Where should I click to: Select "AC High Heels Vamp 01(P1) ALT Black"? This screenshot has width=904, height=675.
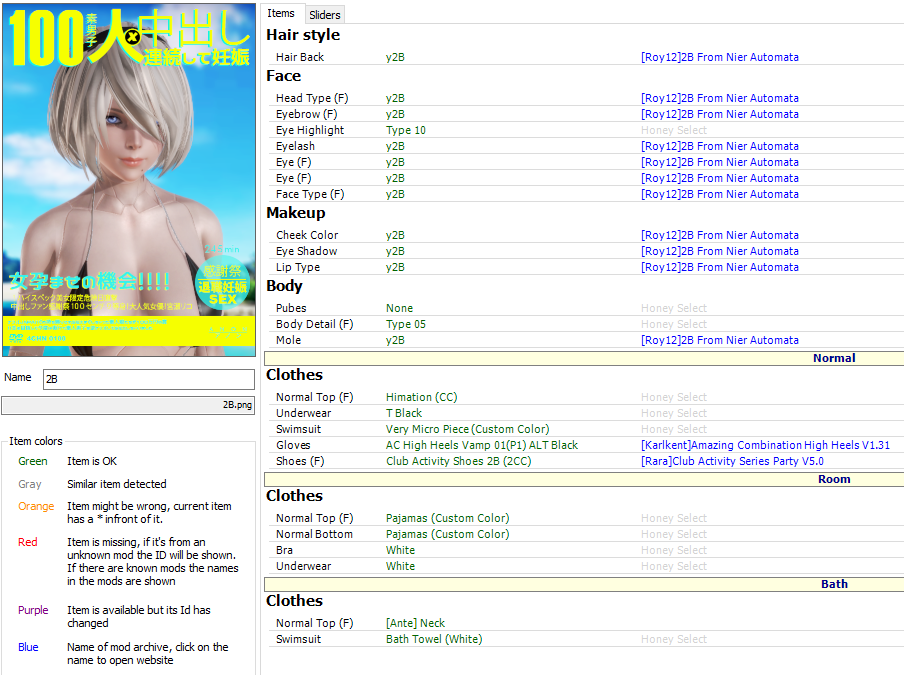pos(482,445)
